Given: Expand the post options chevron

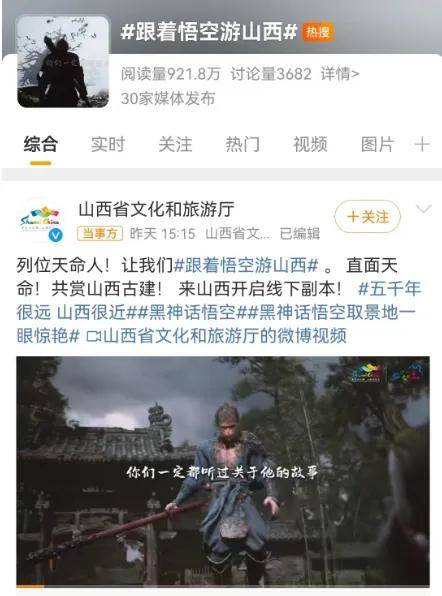Looking at the screenshot, I should pos(424,209).
